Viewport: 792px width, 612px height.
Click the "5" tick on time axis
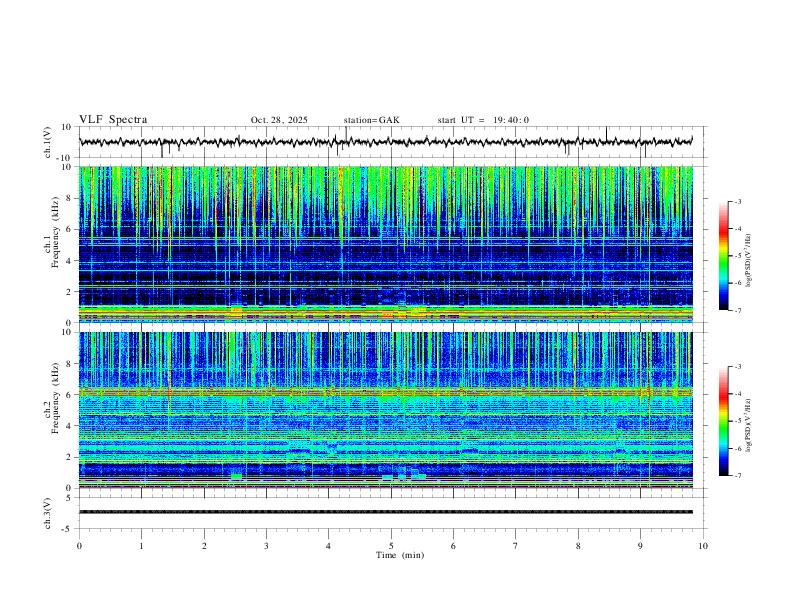point(391,546)
